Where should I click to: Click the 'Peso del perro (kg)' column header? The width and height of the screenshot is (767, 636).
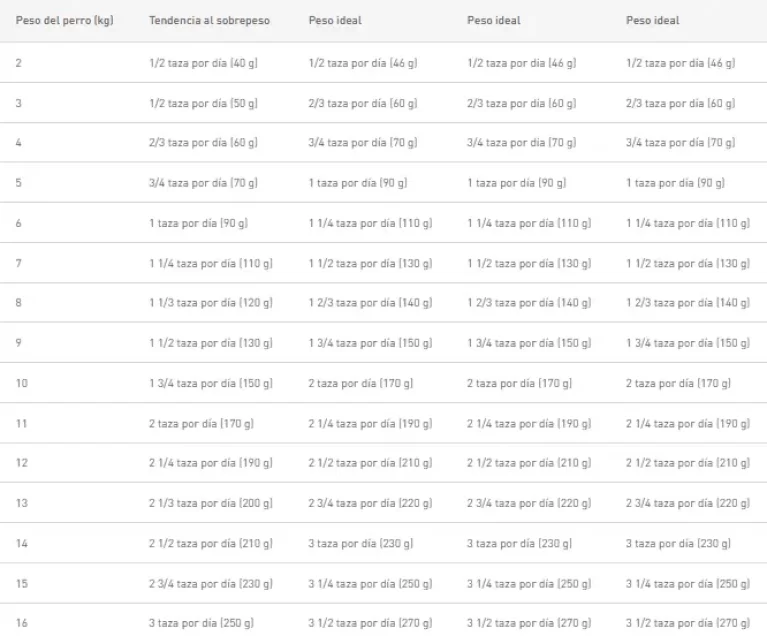(x=64, y=21)
